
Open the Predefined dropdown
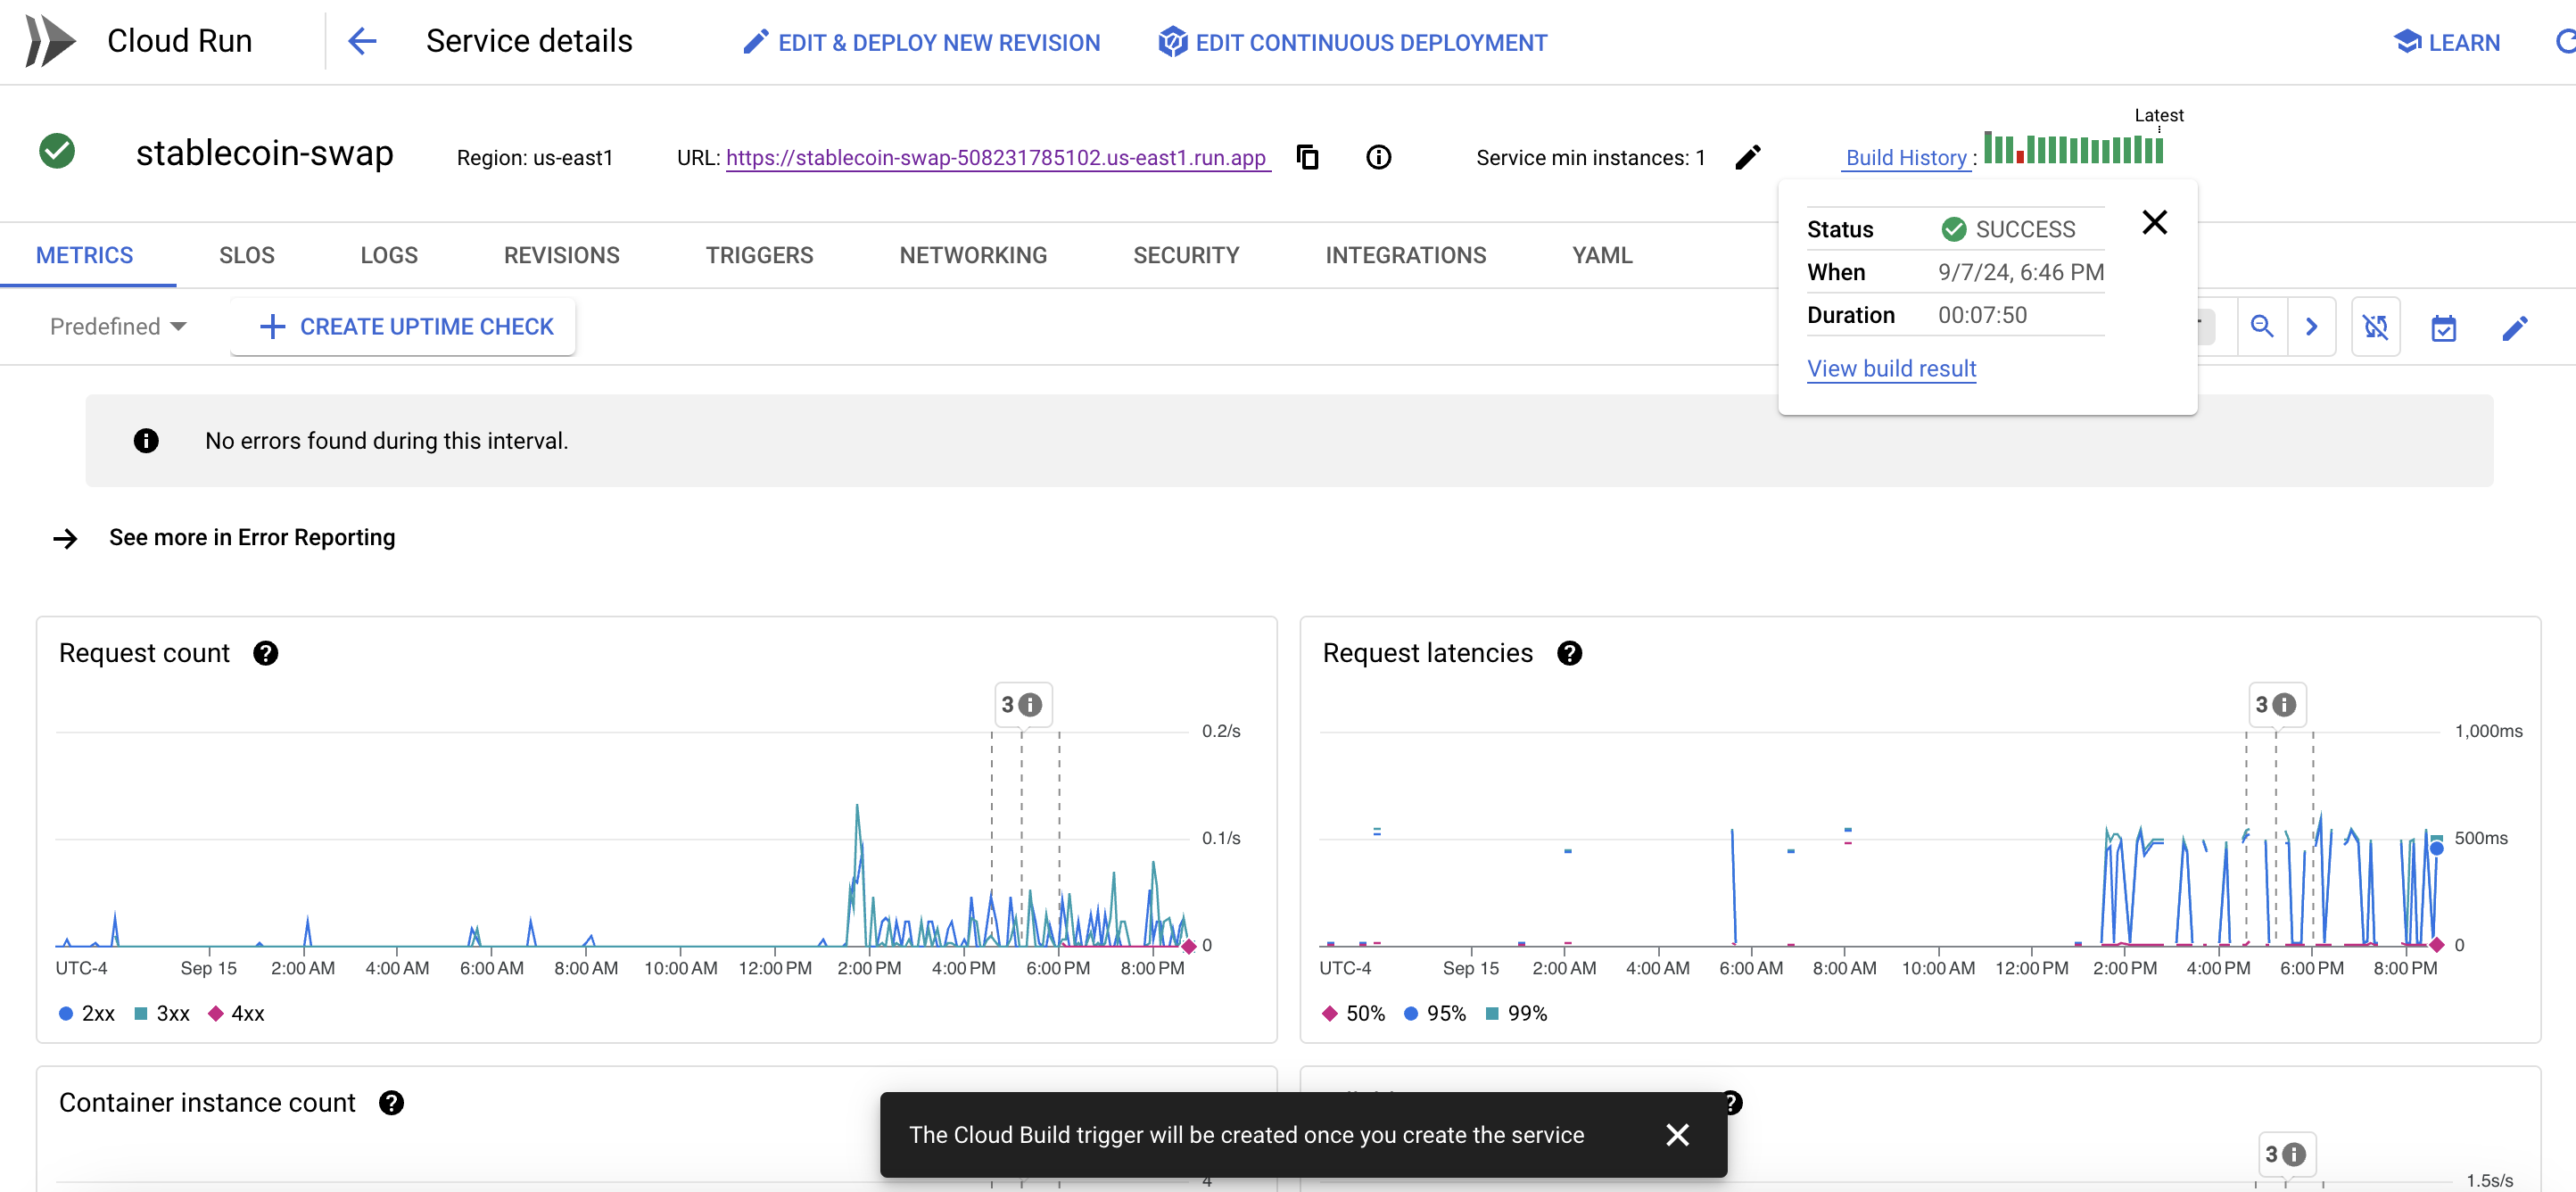[x=118, y=326]
